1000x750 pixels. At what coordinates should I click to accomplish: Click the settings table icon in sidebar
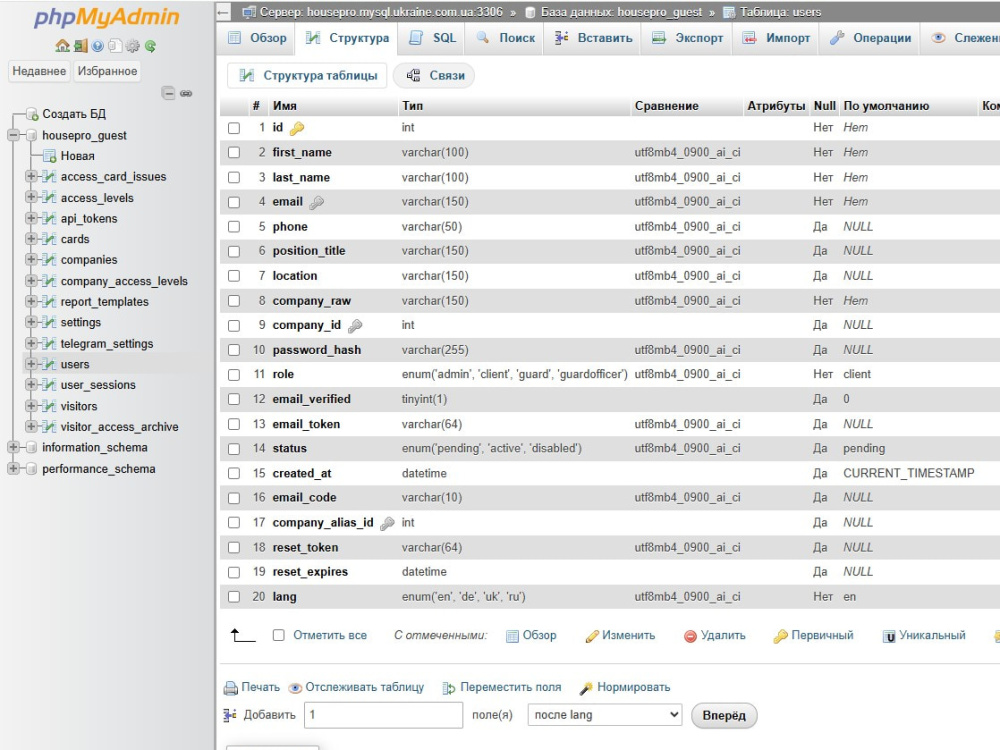coord(49,323)
